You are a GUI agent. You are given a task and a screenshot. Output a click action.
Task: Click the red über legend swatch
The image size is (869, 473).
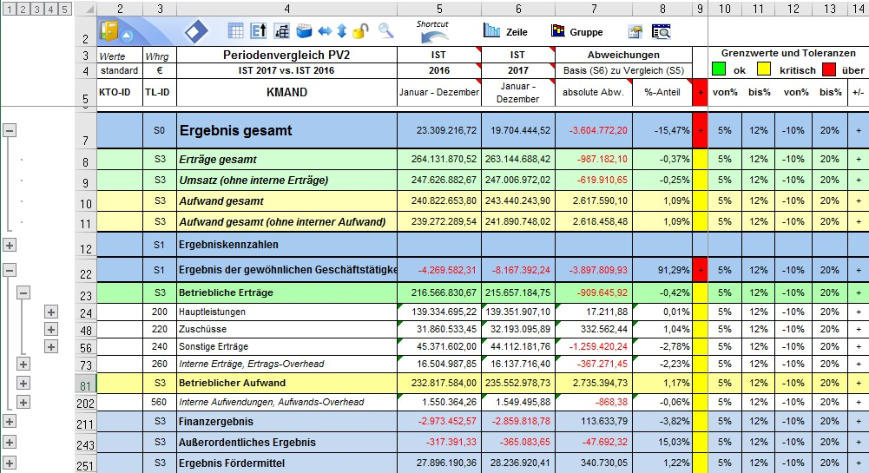click(x=829, y=70)
